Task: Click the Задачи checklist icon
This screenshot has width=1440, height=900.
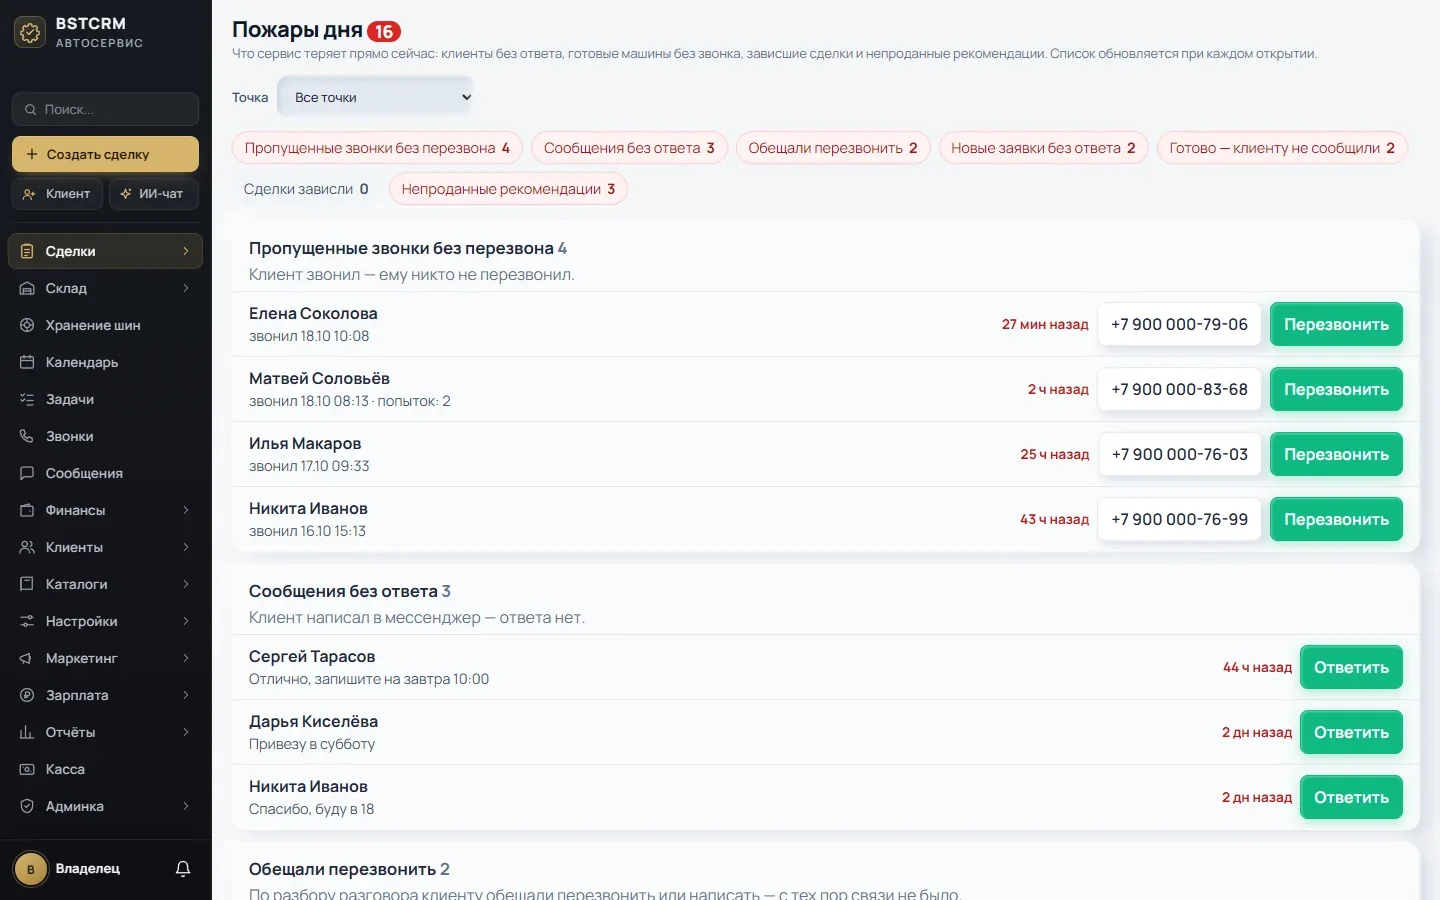Action: (27, 399)
